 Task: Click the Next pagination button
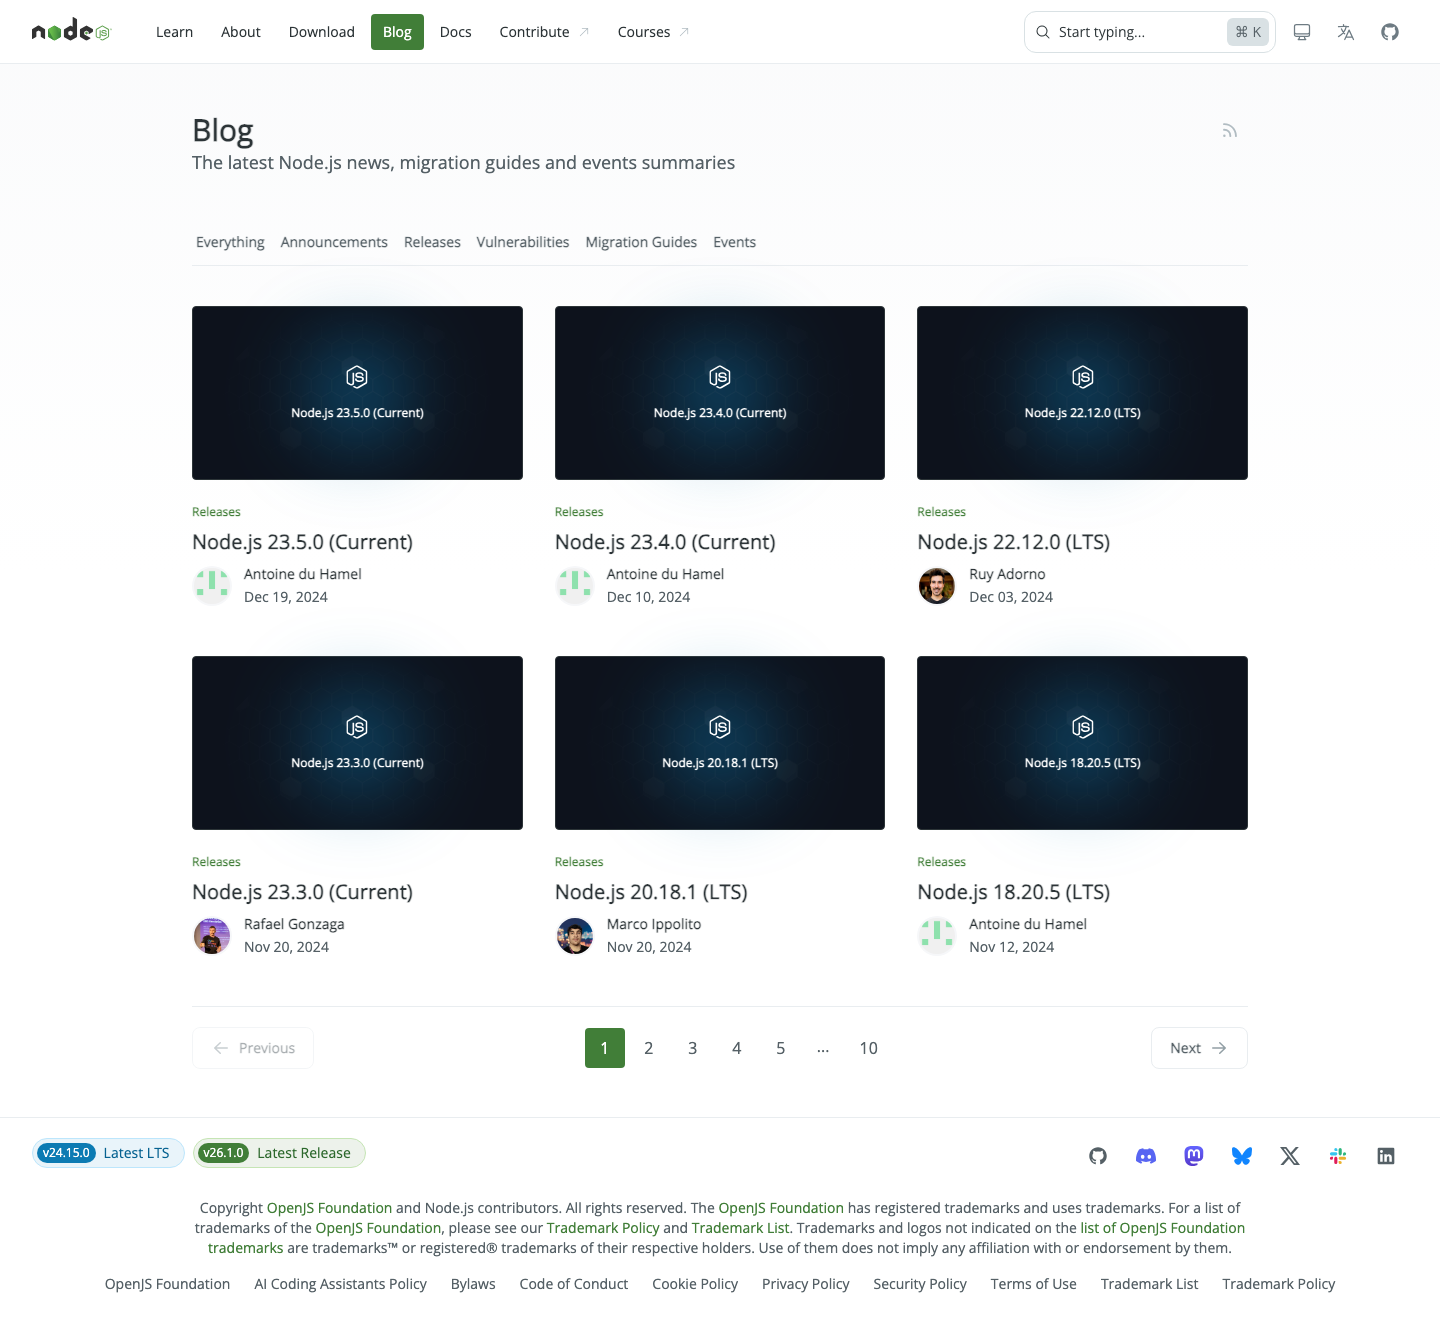tap(1199, 1048)
